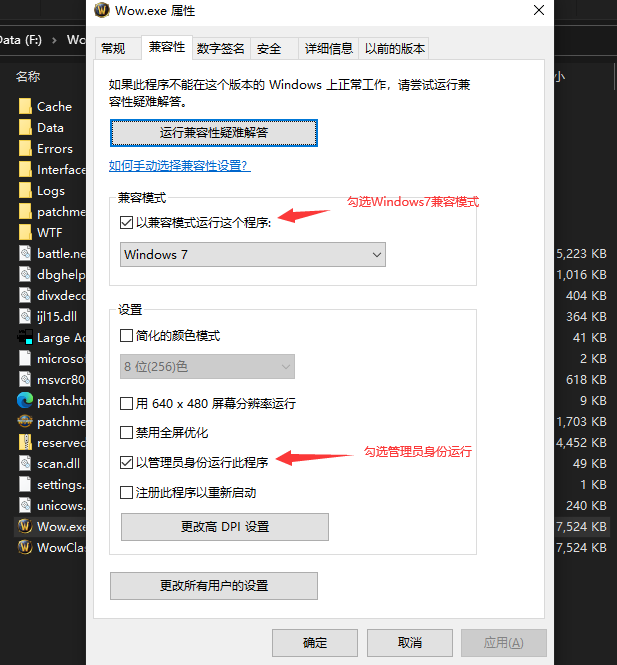Click the 5,223 KB size value
Screen dimensions: 617x665
pos(581,254)
